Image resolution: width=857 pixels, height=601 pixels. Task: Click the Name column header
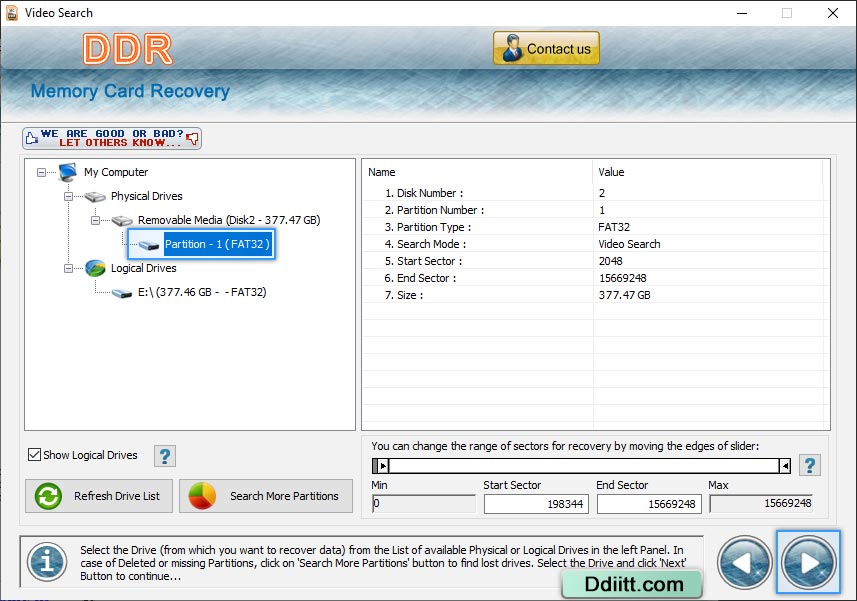click(x=477, y=172)
